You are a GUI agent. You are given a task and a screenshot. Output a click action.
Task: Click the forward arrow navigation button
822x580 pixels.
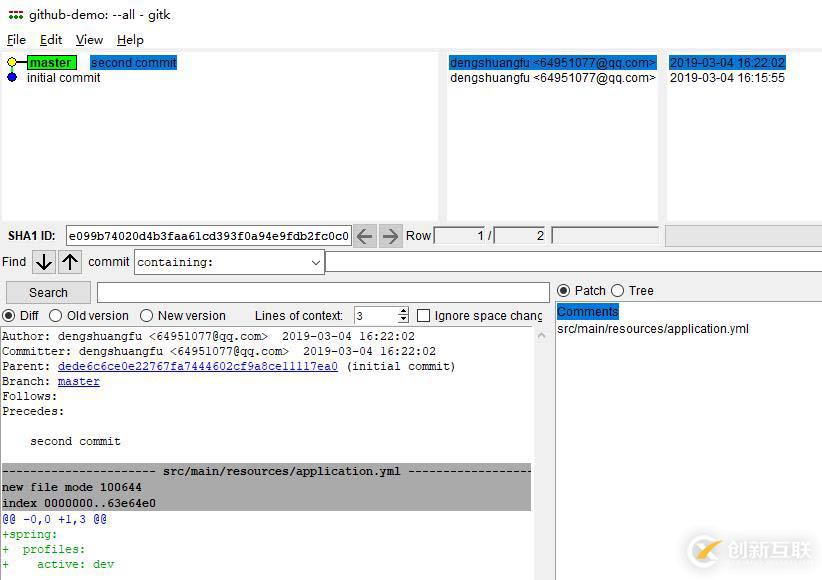click(x=390, y=236)
